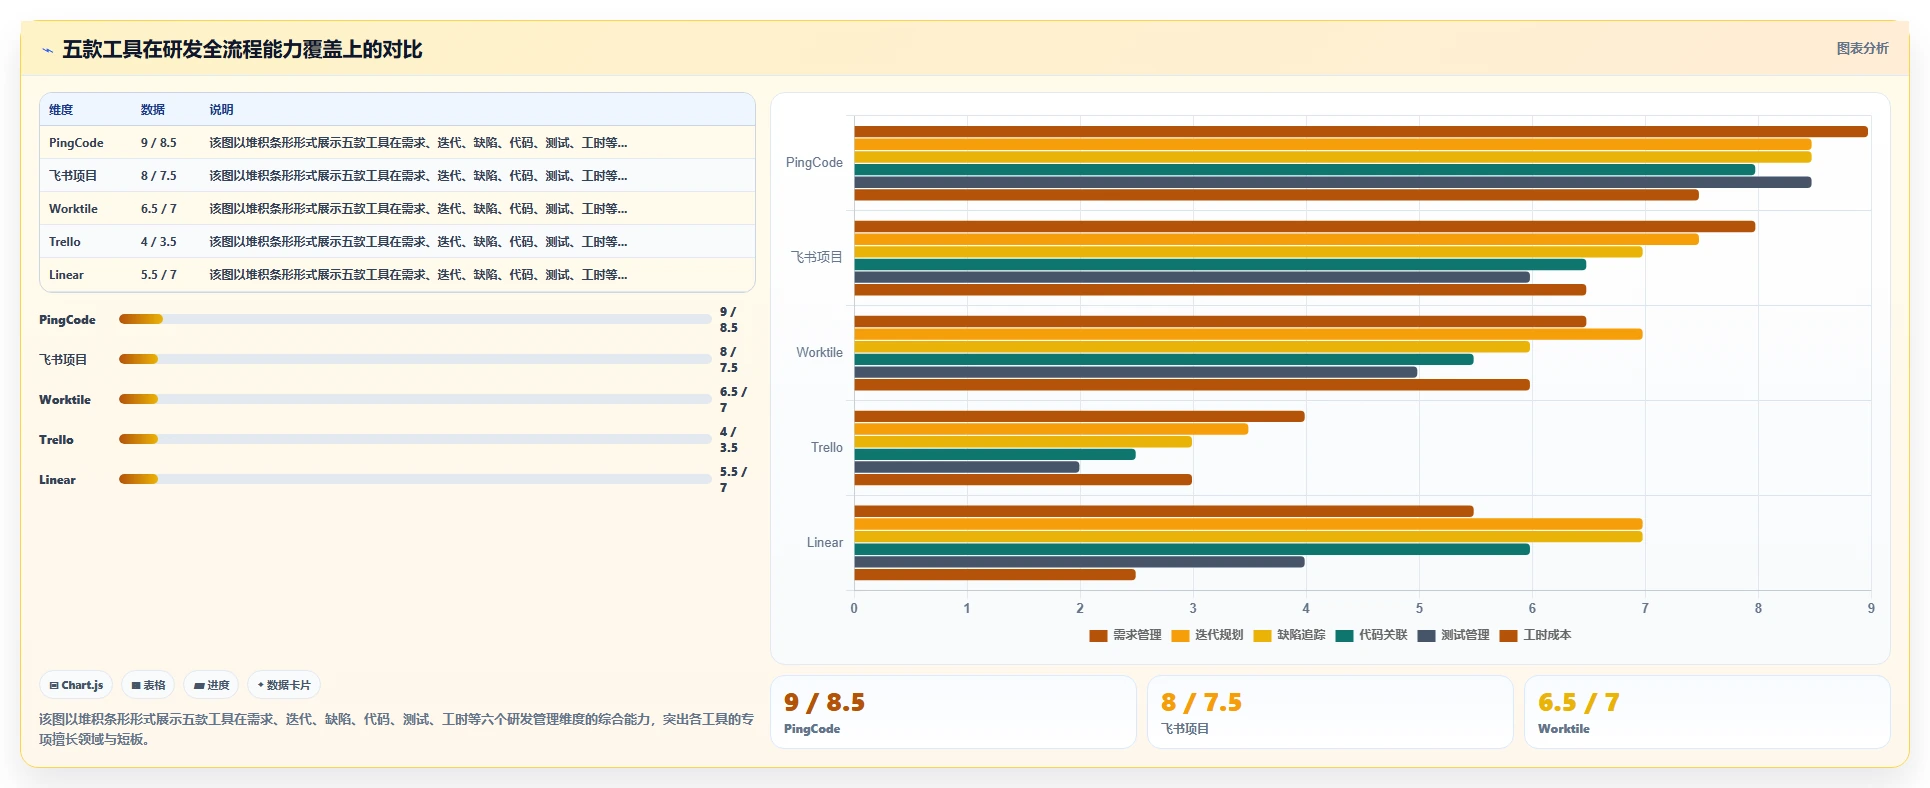Select the PingCode name cell in the table
Viewport: 1930px width, 788px height.
coord(76,143)
